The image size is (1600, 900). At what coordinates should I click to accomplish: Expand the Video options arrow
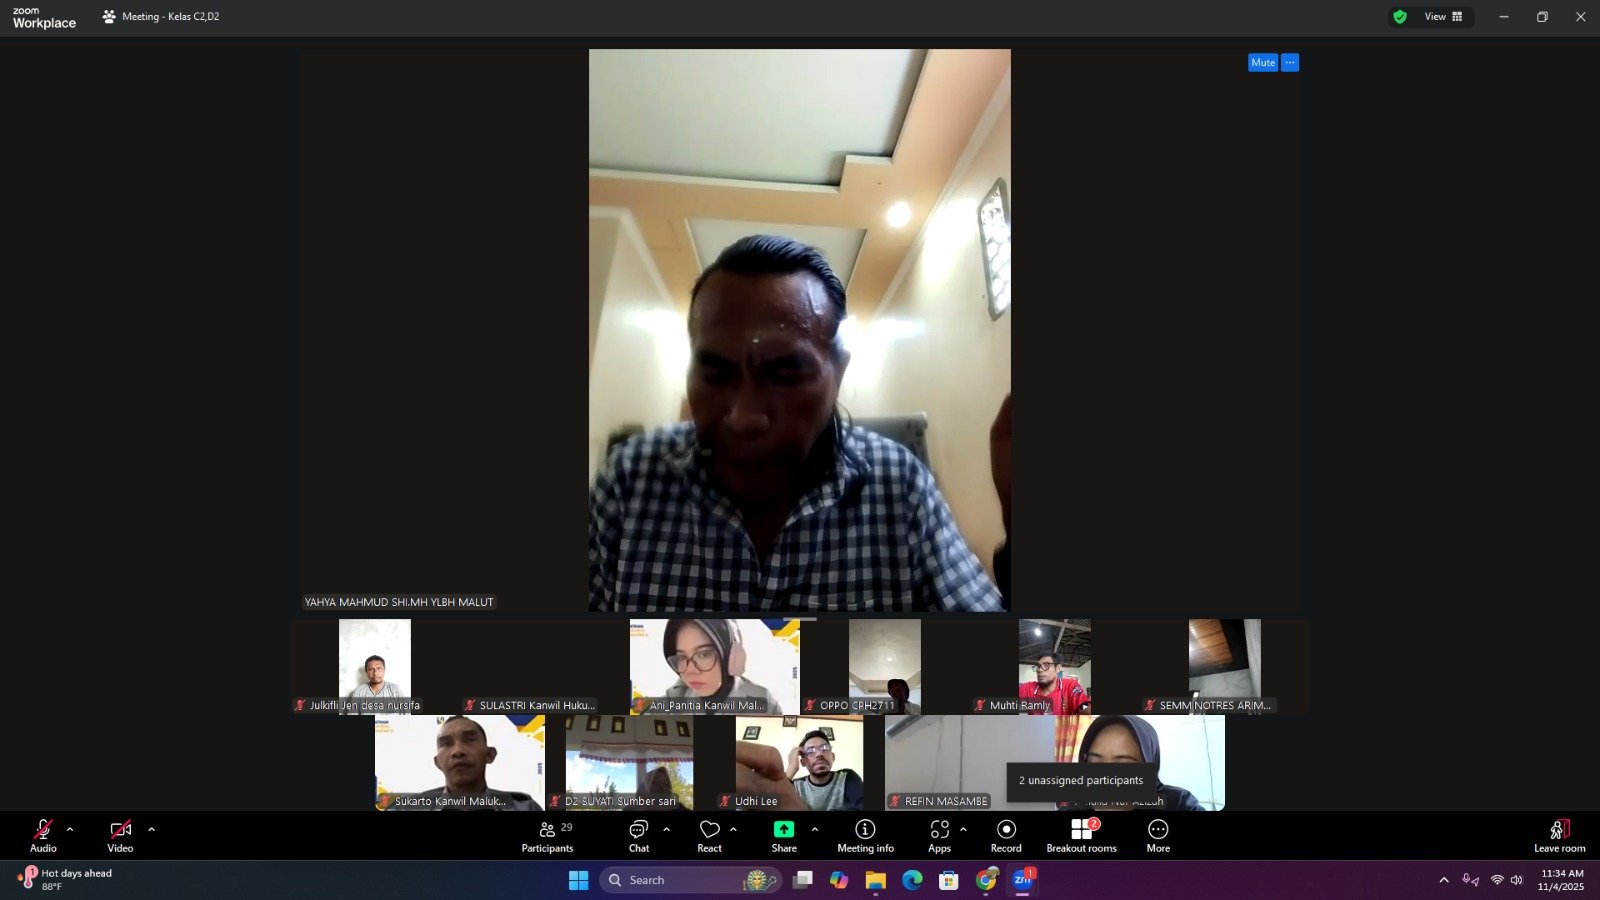(151, 829)
